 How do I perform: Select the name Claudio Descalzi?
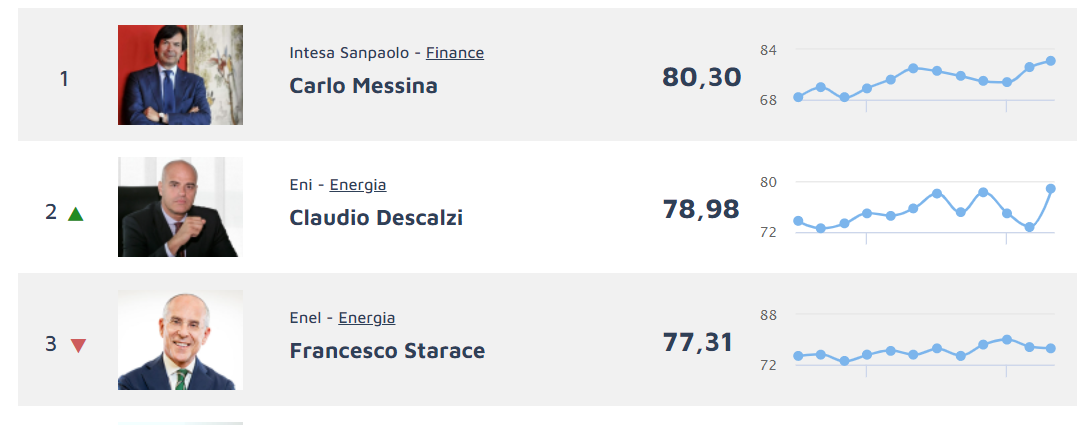pos(376,218)
